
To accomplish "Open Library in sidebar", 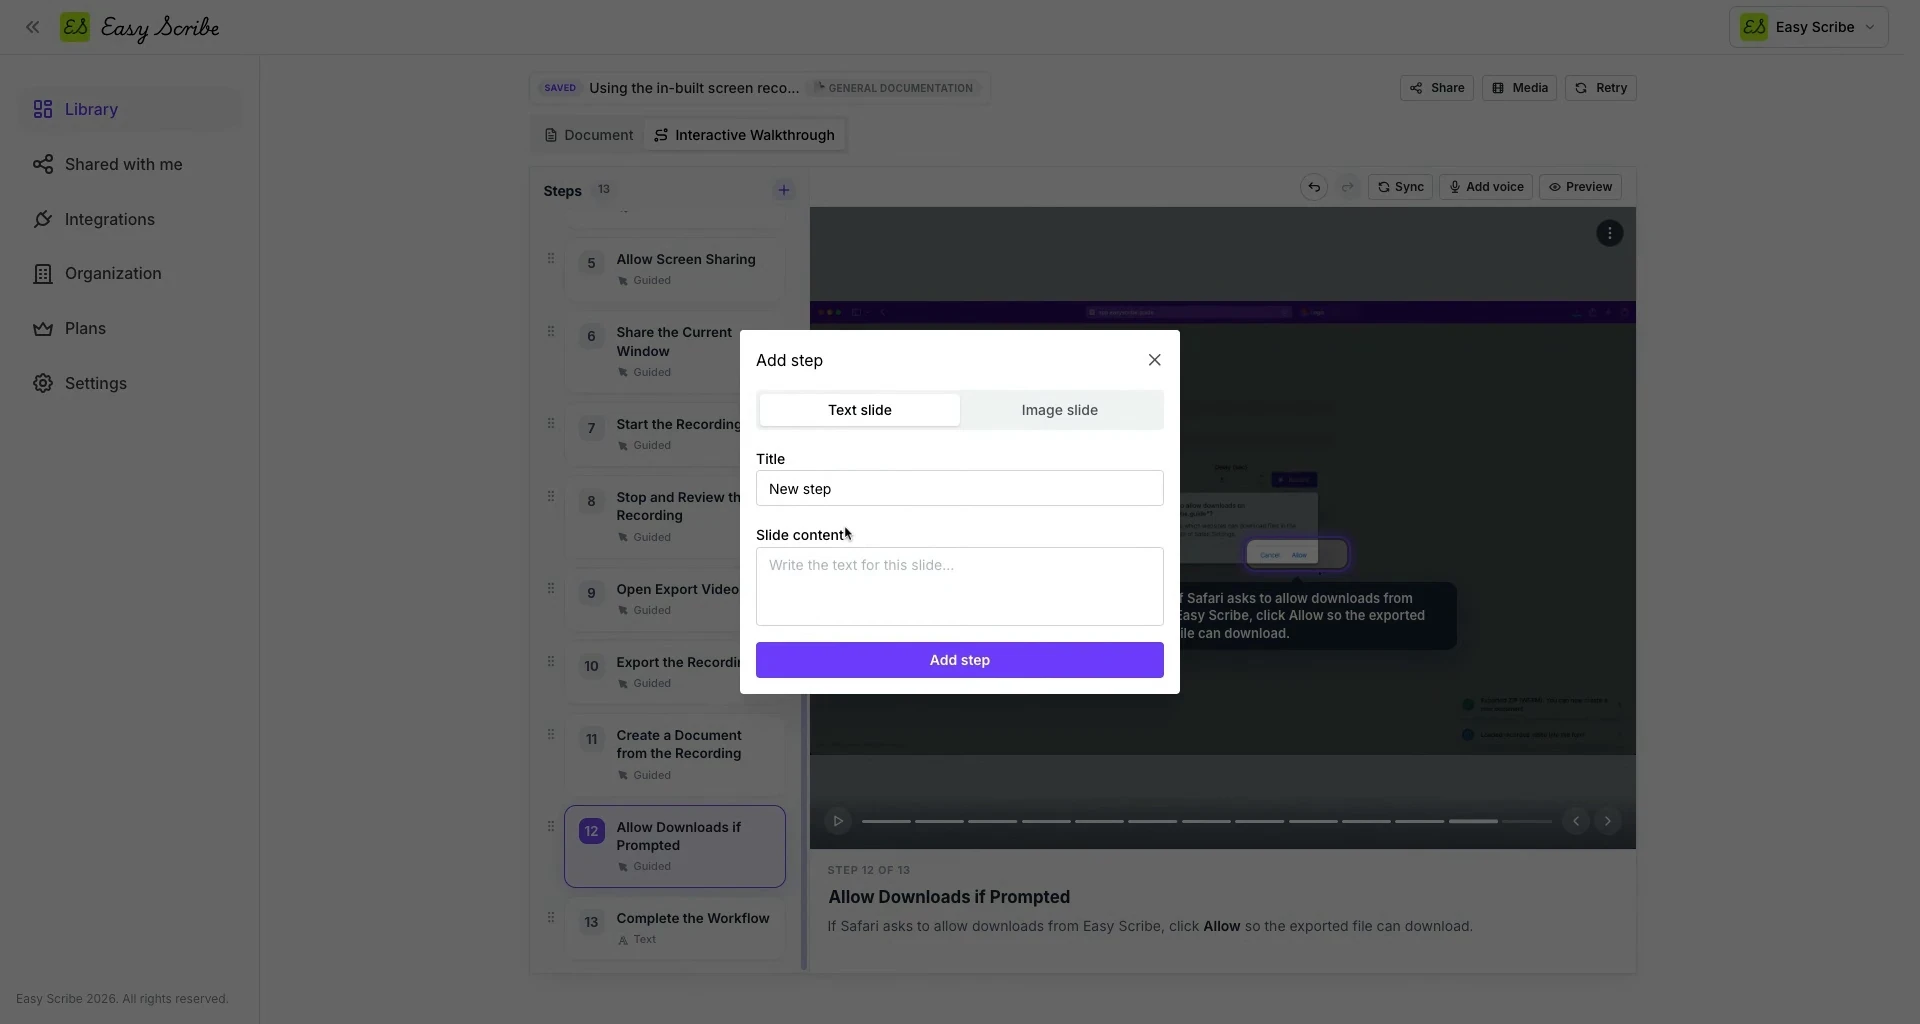I will 131,109.
